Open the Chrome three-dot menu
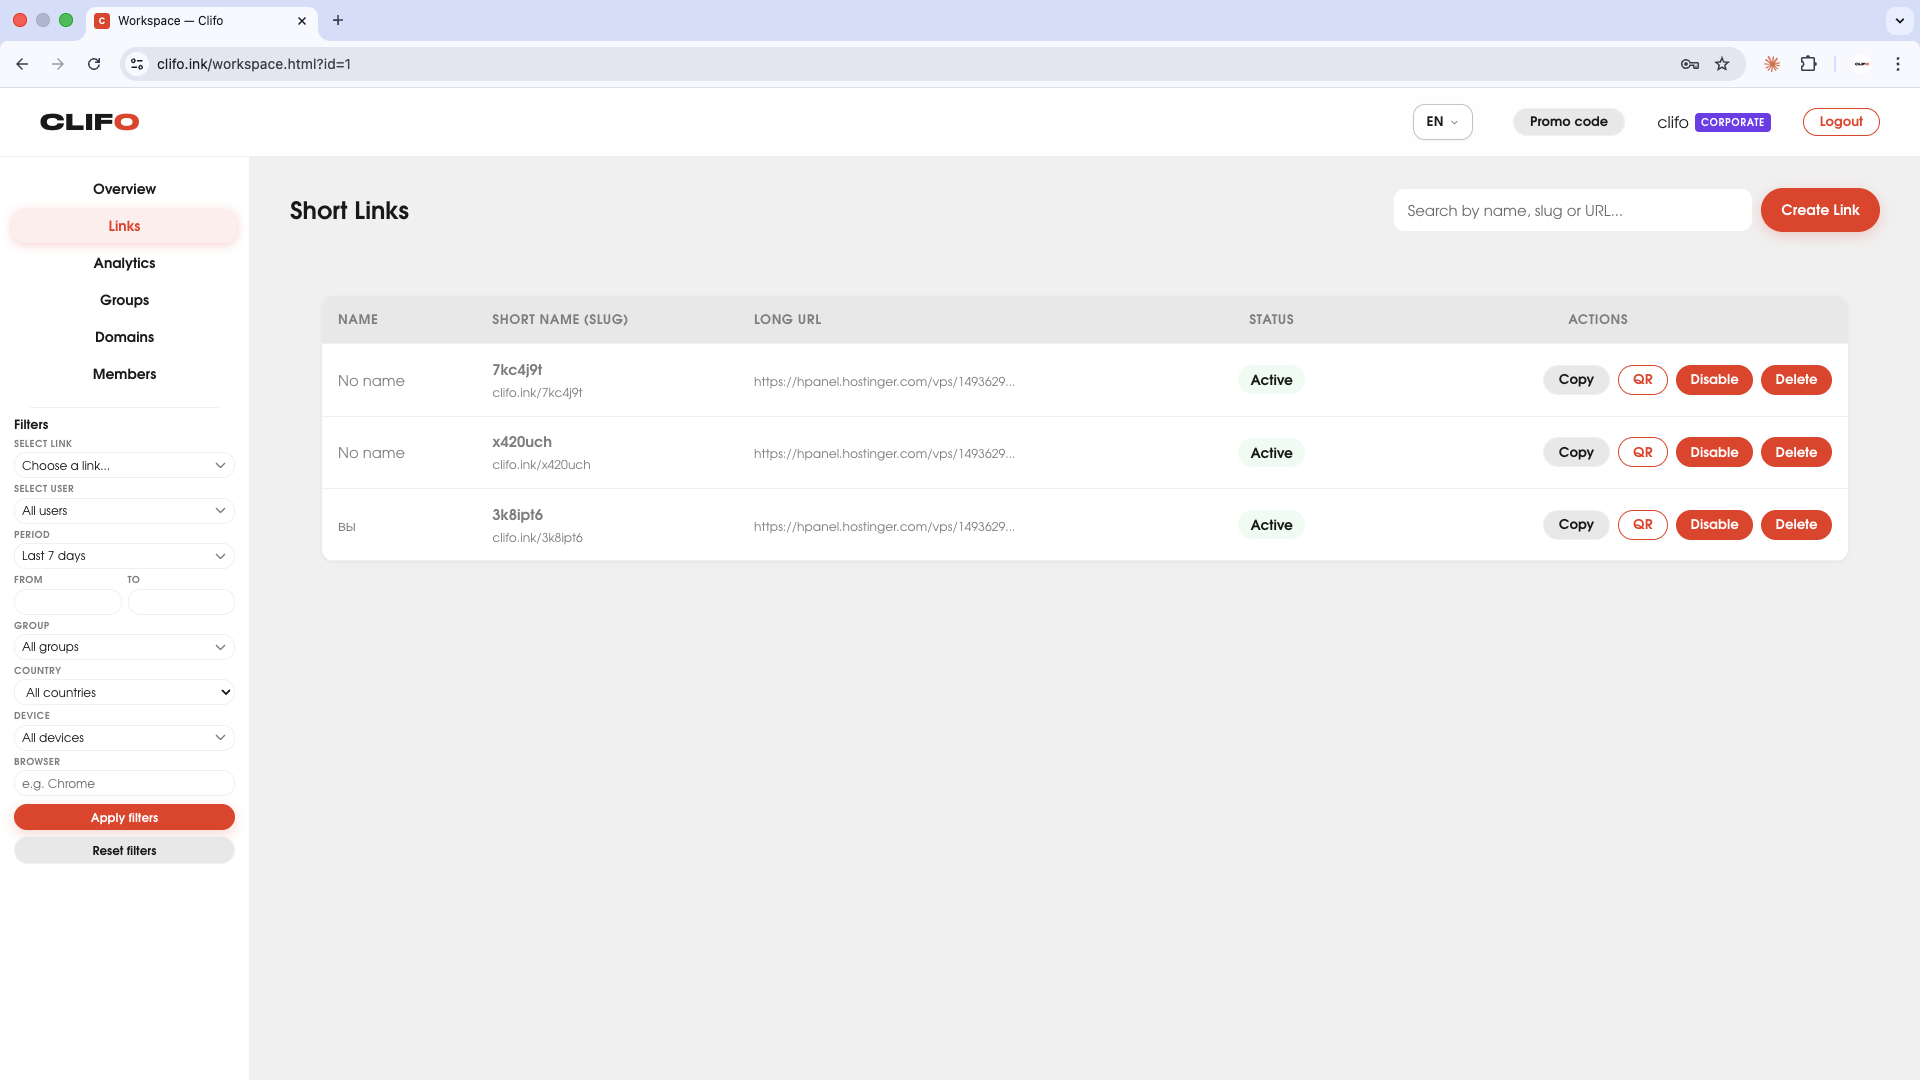Screen dimensions: 1920x1080 (1897, 64)
